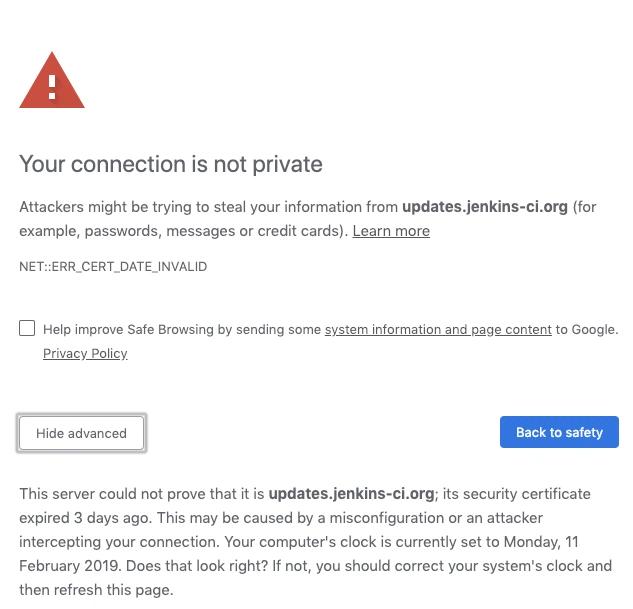The image size is (633, 609).
Task: Open system information and page content link
Action: pyautogui.click(x=438, y=329)
